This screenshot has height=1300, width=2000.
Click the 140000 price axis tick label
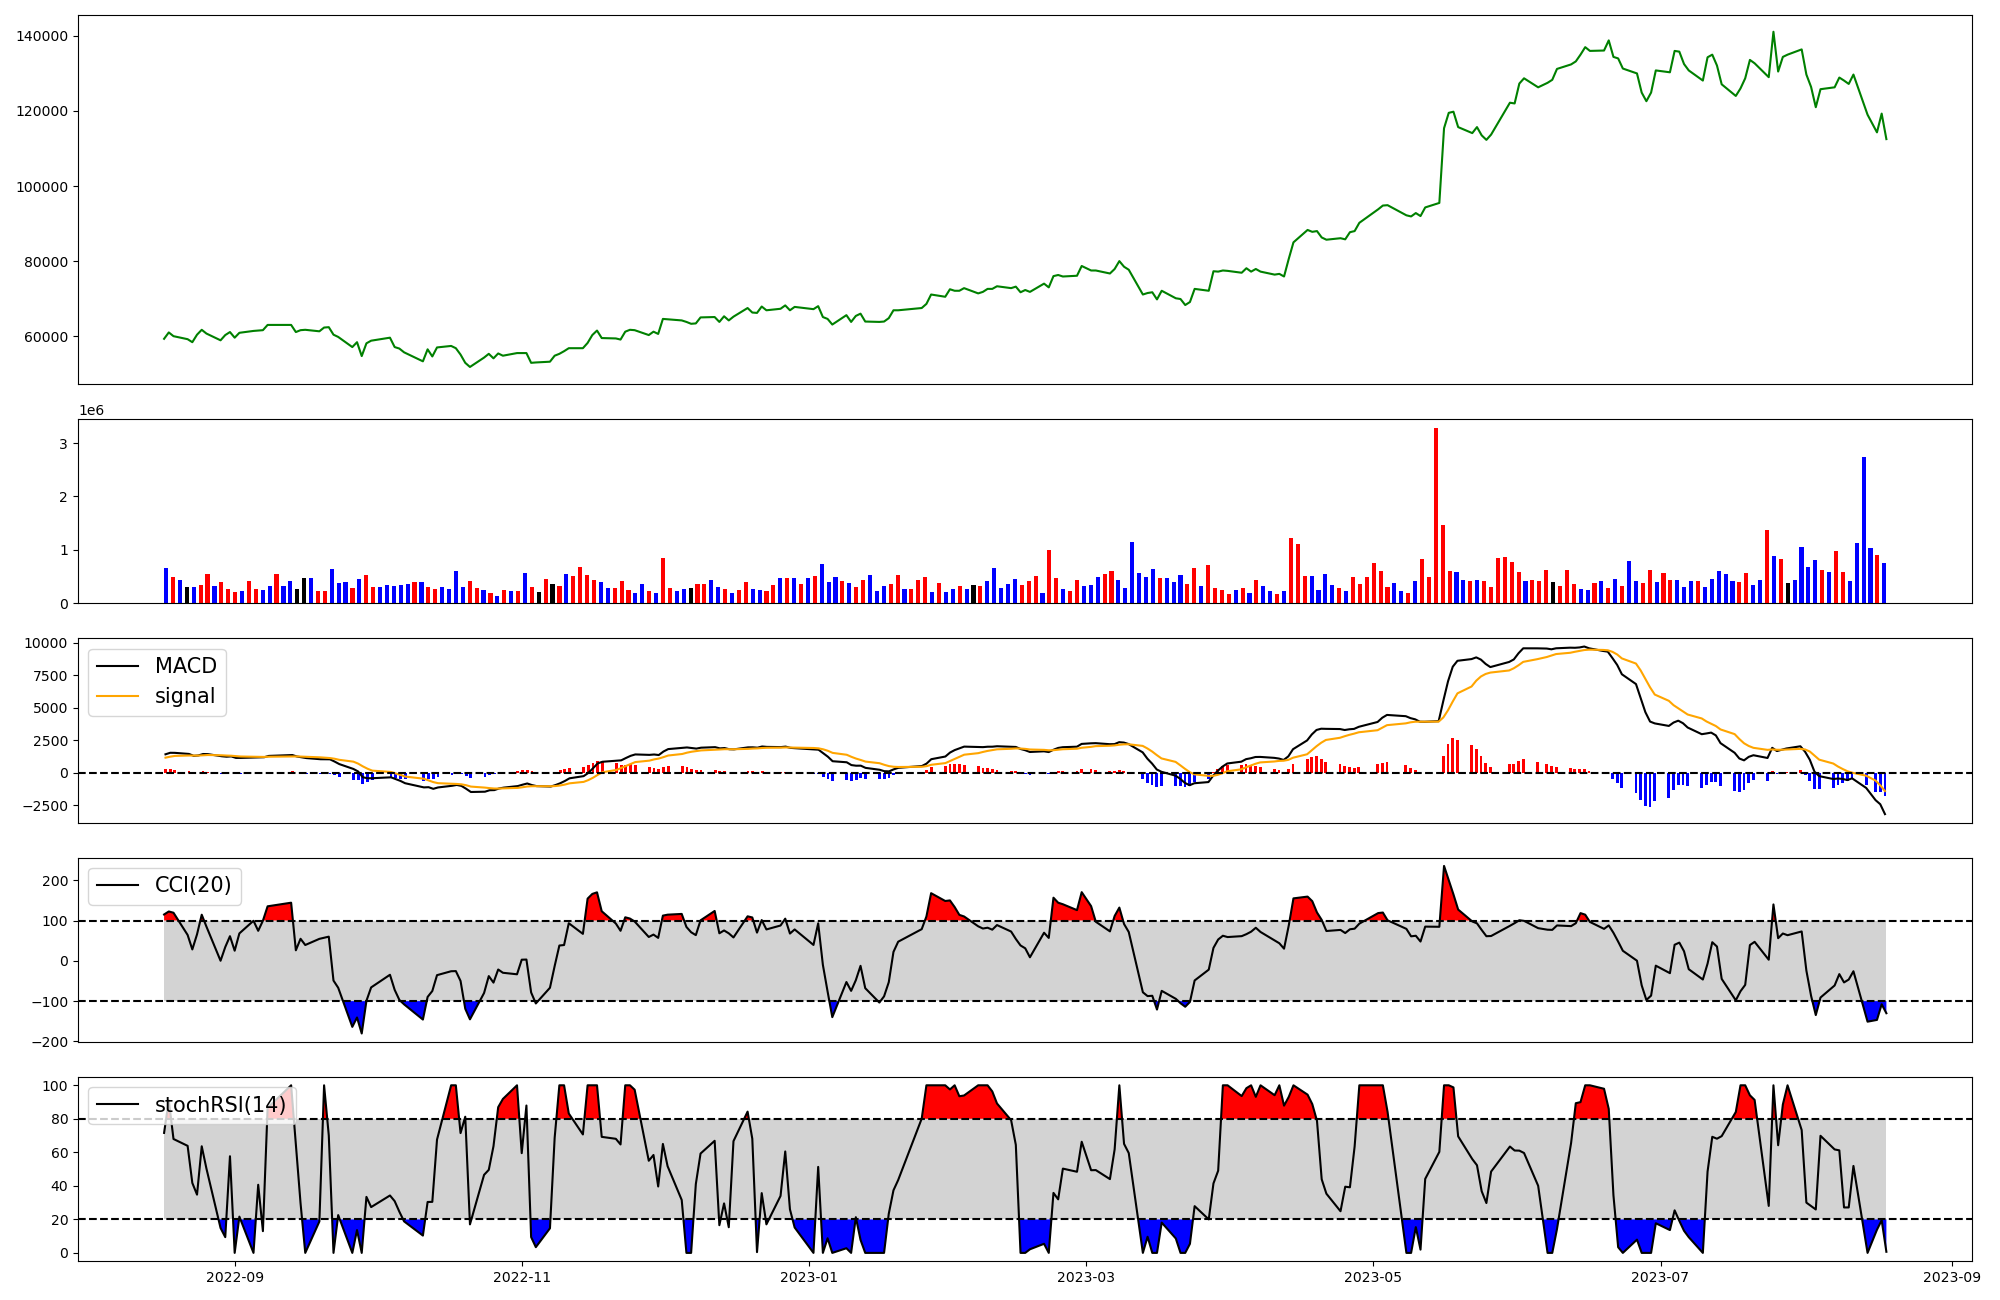pyautogui.click(x=42, y=36)
